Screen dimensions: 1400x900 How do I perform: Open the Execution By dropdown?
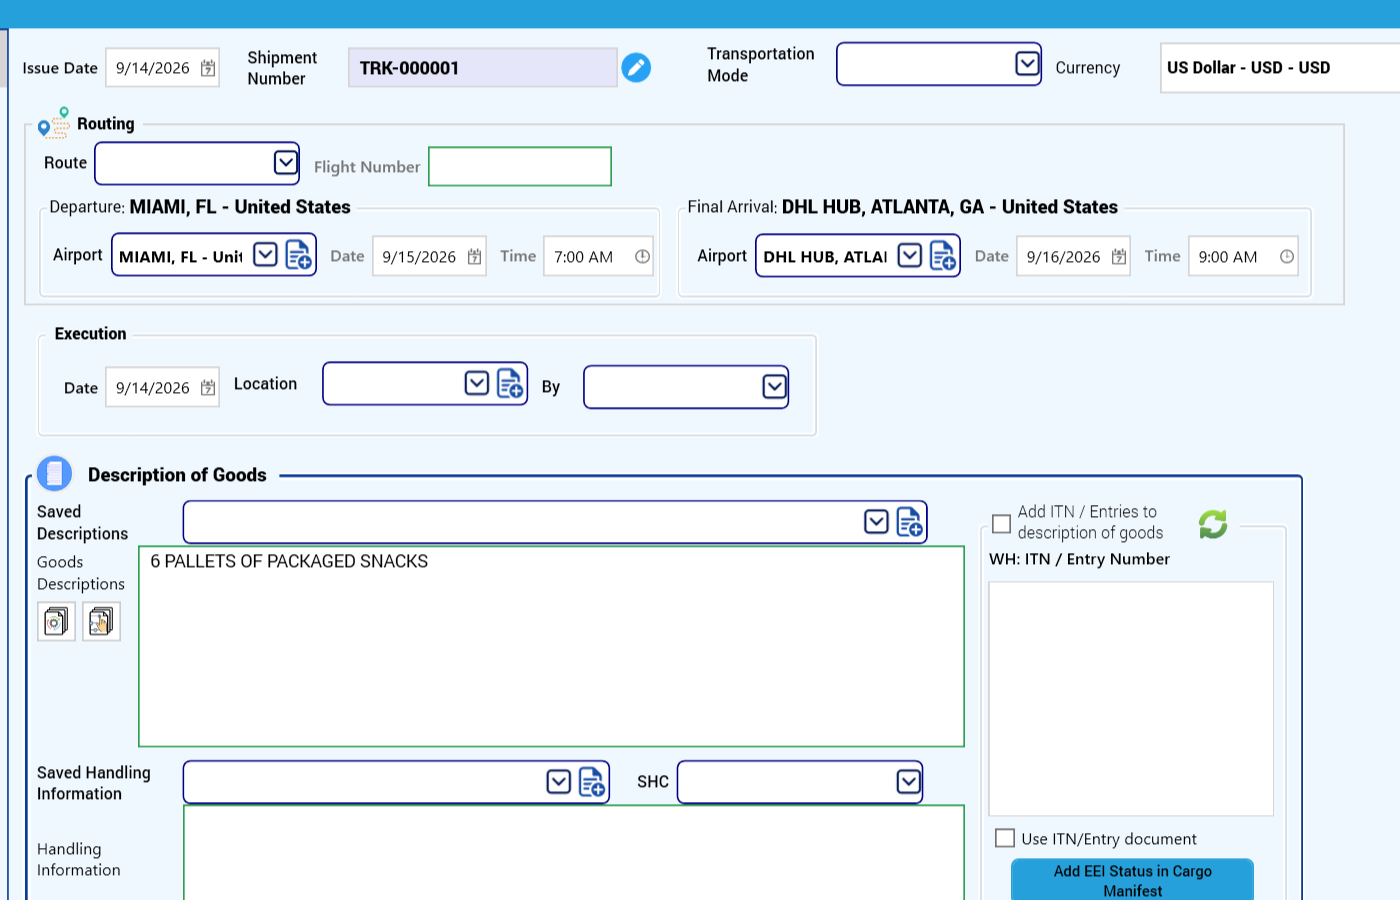click(774, 386)
